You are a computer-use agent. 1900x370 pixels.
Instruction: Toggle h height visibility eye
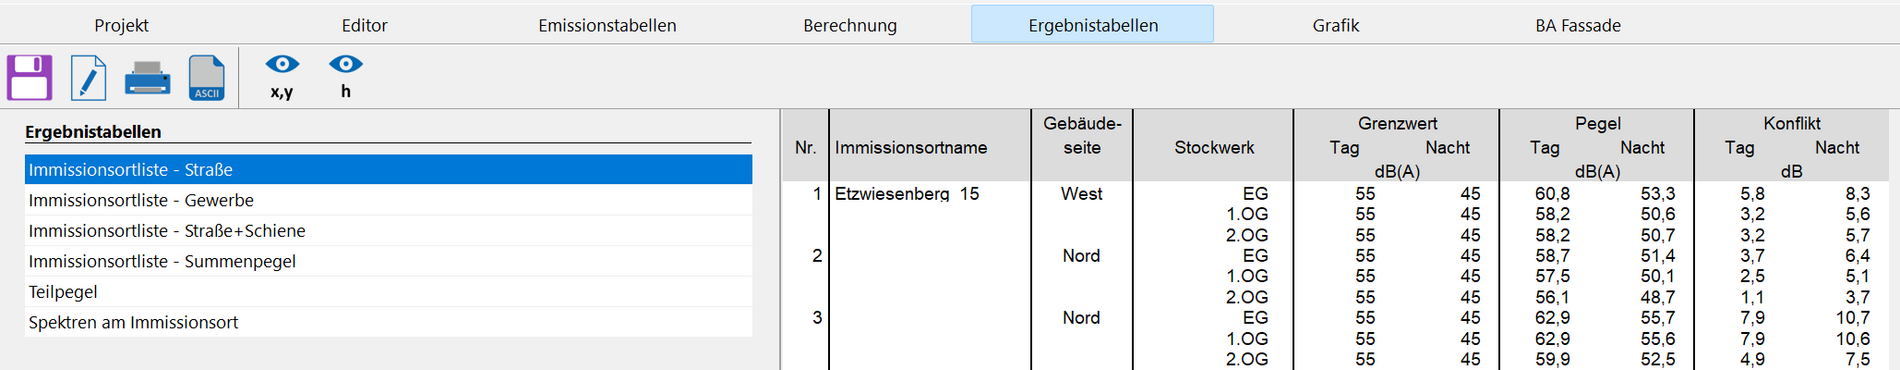point(346,76)
